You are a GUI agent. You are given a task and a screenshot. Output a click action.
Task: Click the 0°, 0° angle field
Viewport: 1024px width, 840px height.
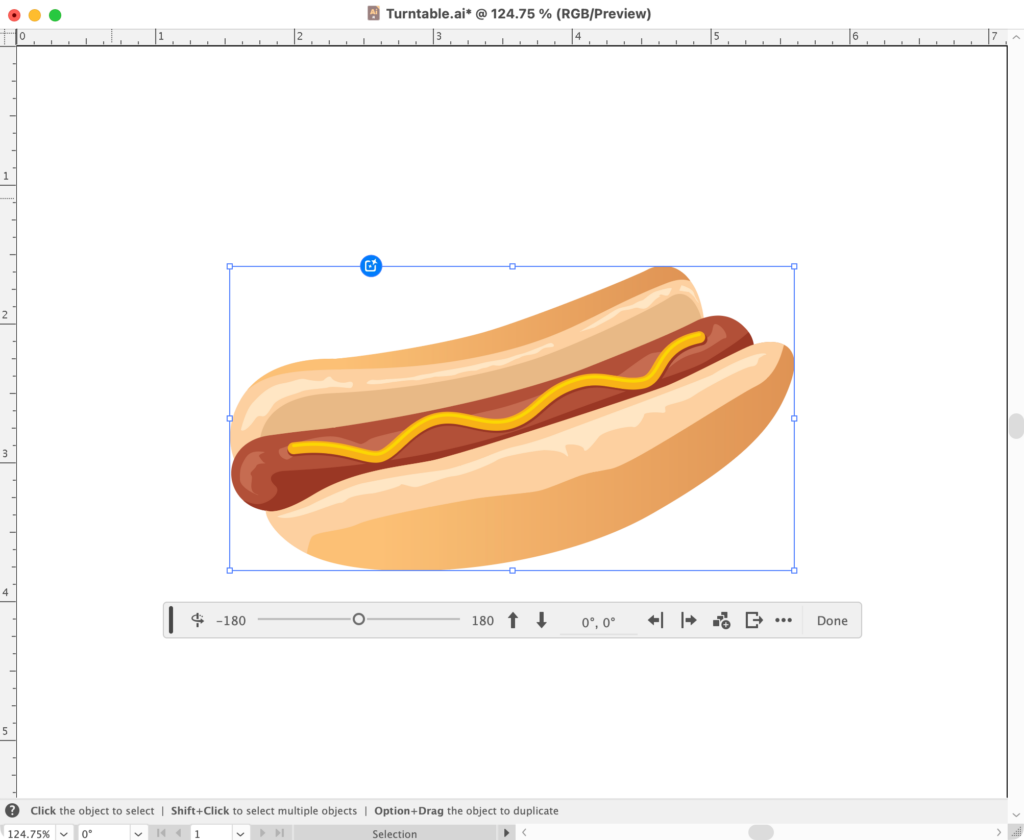coord(599,622)
